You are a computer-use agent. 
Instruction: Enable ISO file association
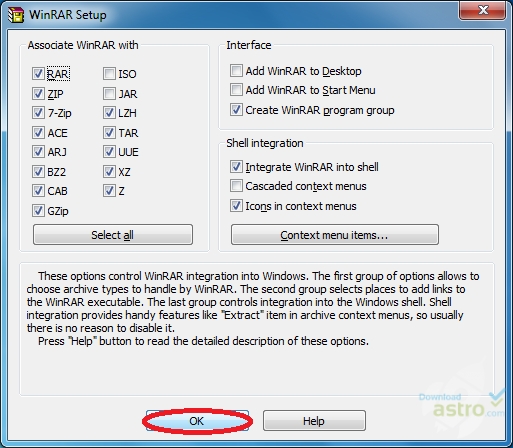point(109,74)
